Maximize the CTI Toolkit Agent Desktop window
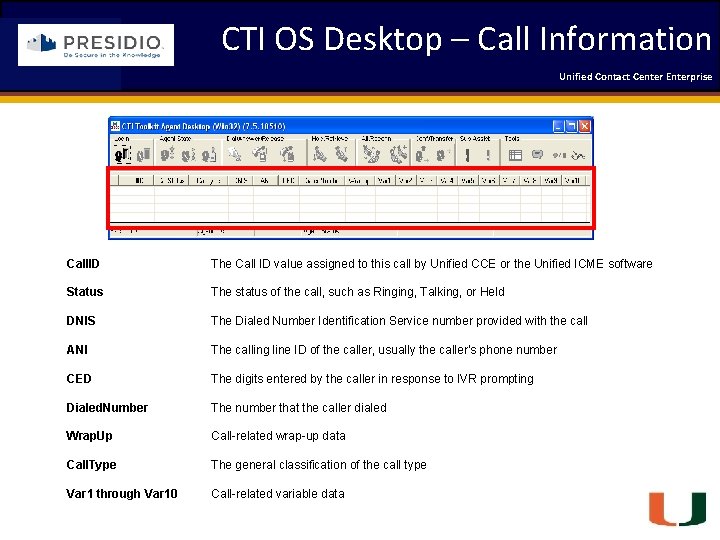This screenshot has width=720, height=540. click(571, 126)
